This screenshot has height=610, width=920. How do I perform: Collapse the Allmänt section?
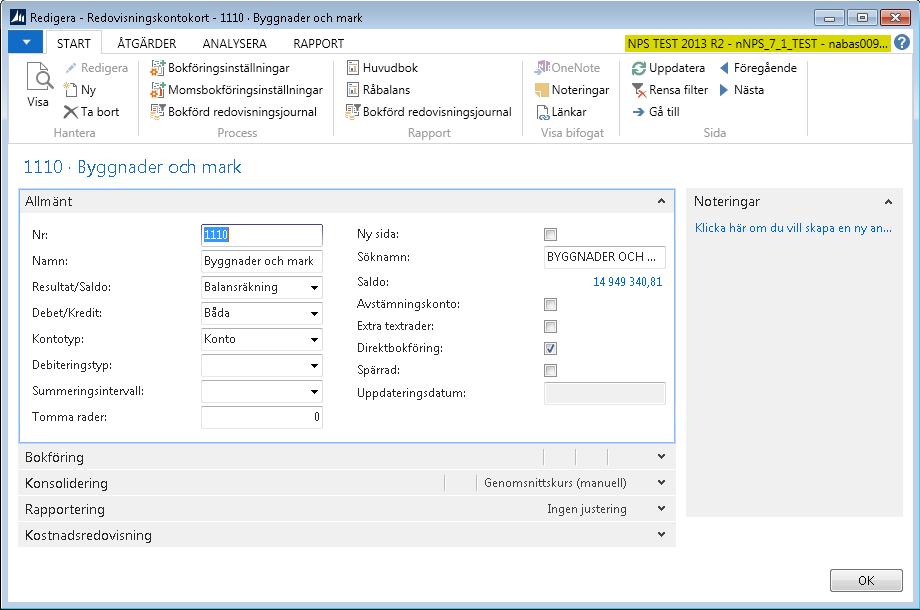point(661,201)
